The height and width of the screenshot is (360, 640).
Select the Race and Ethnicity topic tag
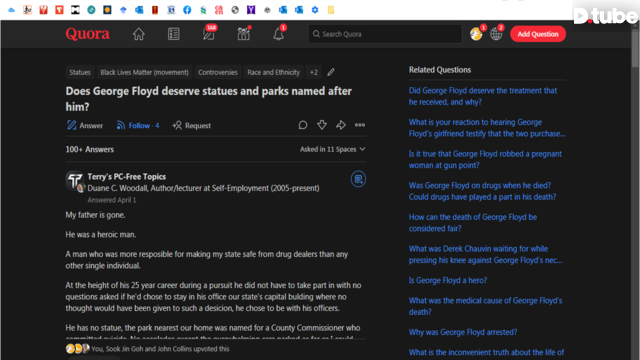(x=273, y=72)
